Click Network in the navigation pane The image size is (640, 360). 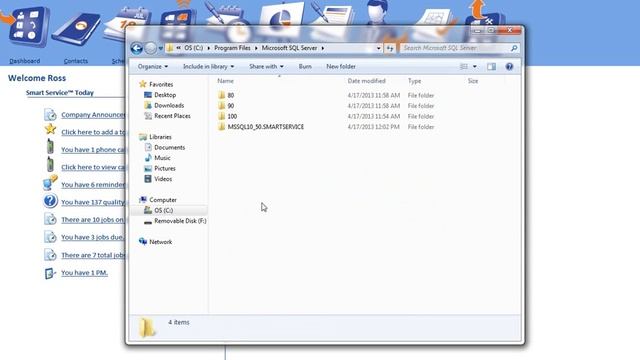click(160, 242)
